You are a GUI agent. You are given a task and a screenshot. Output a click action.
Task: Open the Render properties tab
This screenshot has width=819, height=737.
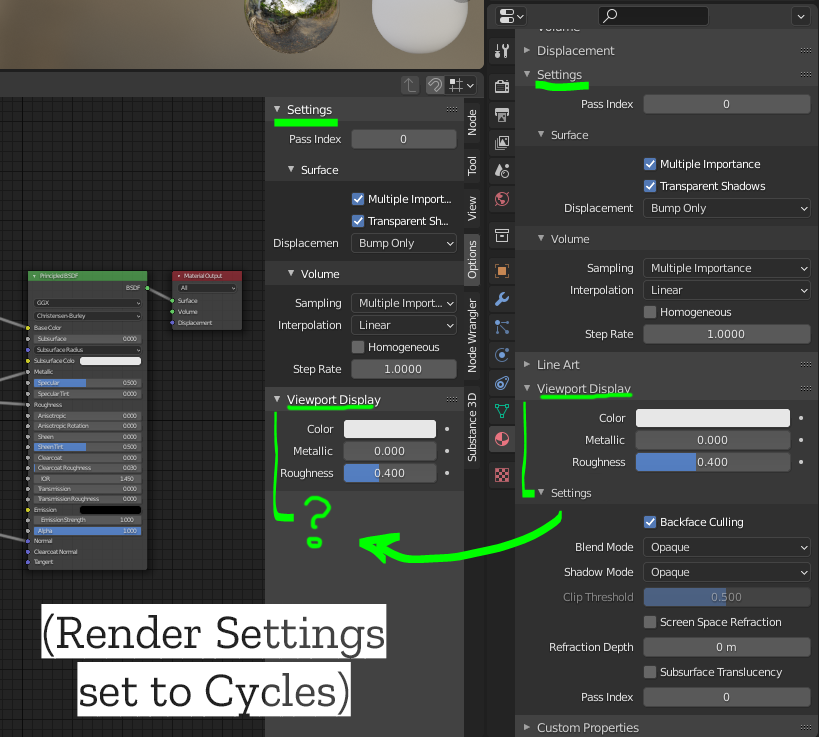pyautogui.click(x=502, y=86)
